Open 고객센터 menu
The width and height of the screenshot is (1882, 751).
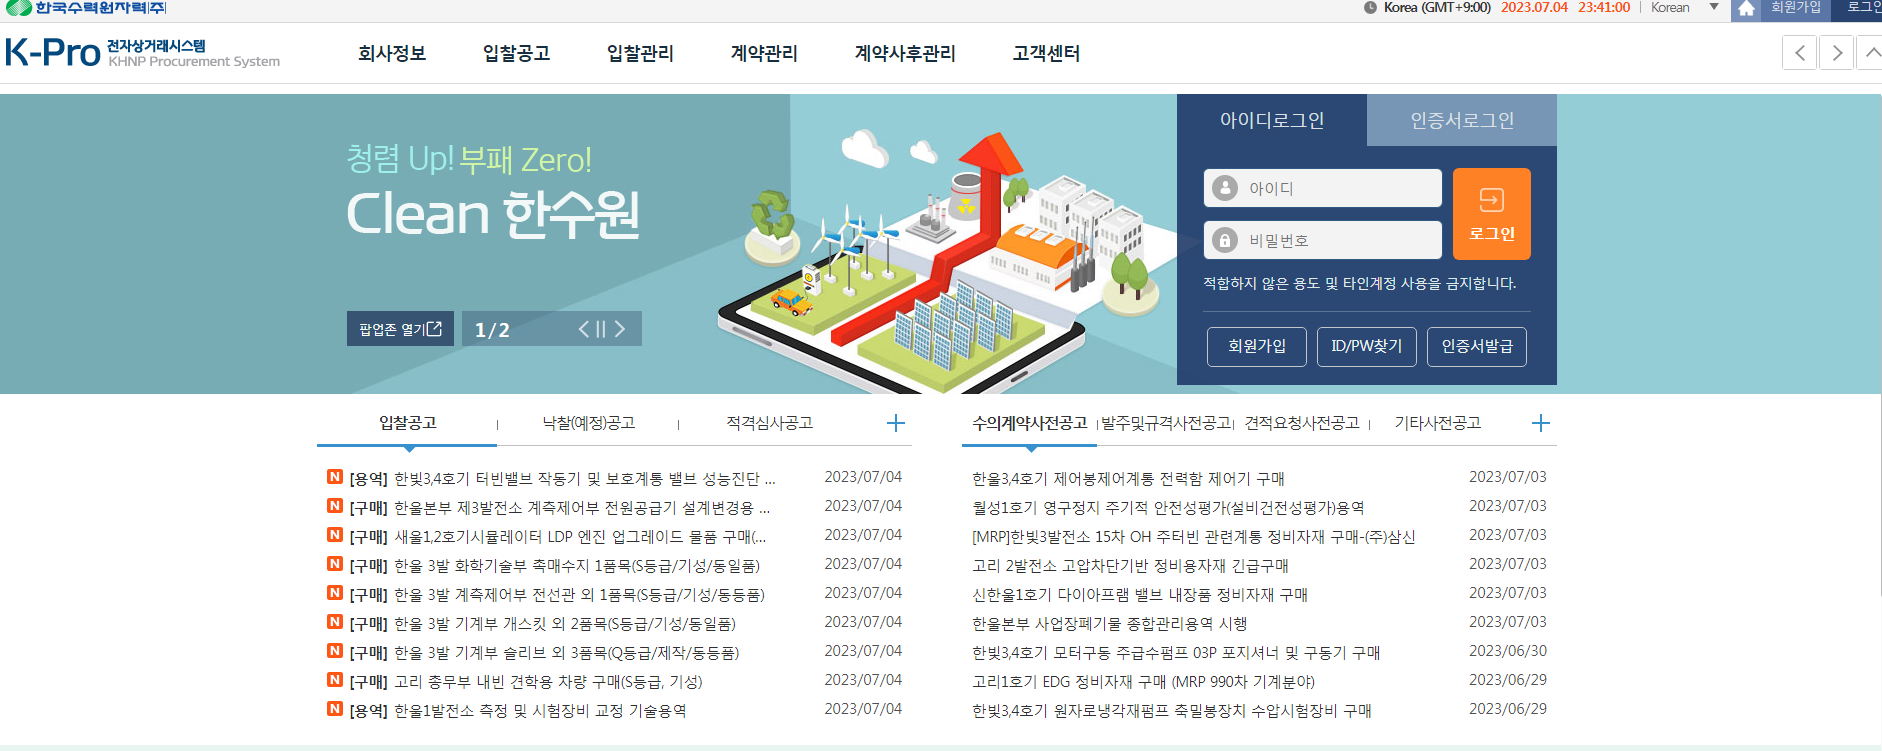pyautogui.click(x=1046, y=53)
